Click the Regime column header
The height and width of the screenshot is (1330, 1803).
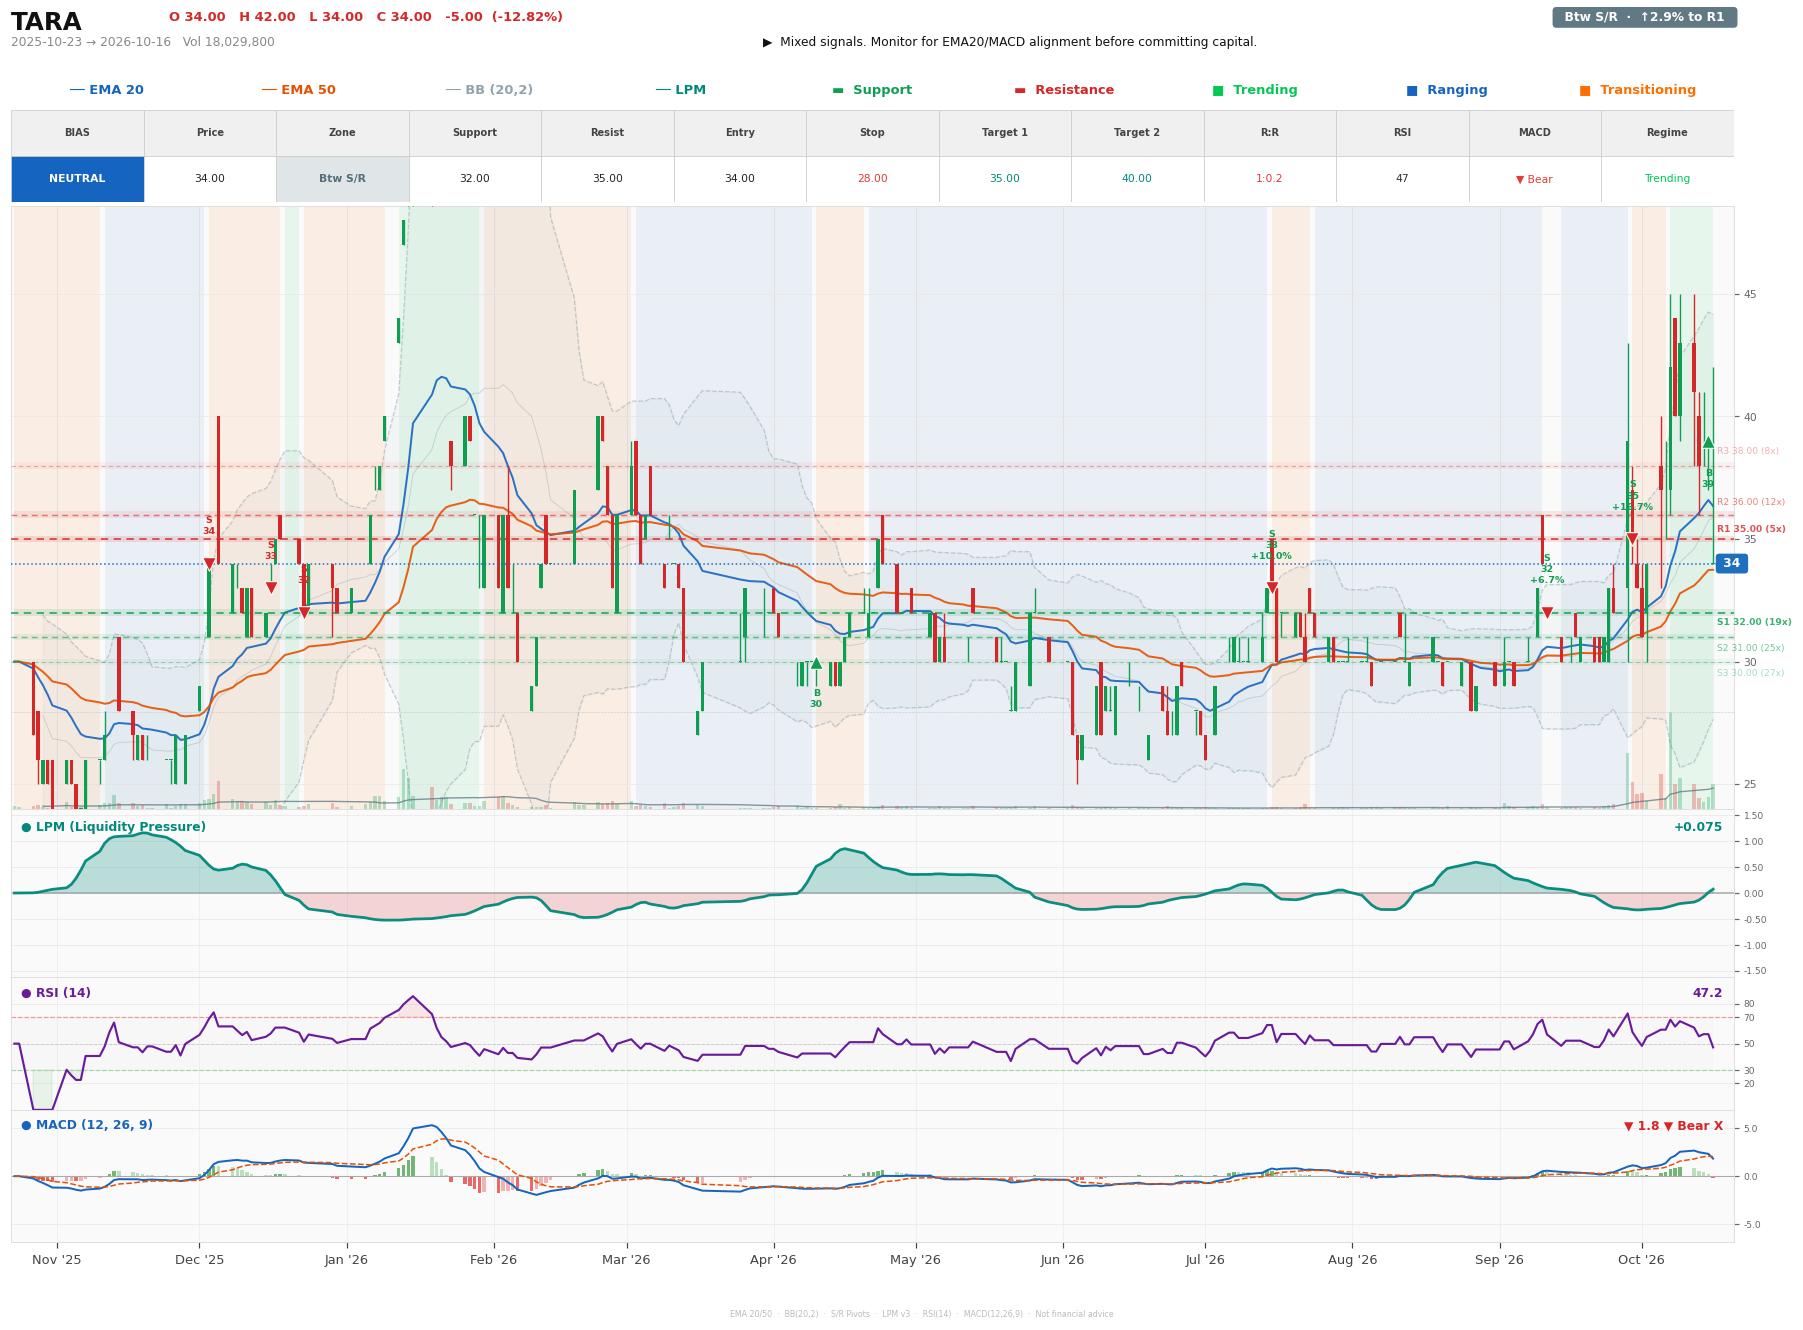point(1667,133)
